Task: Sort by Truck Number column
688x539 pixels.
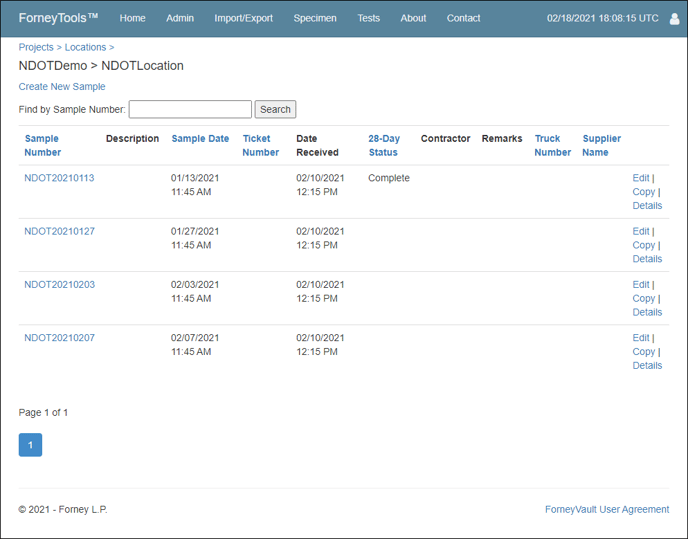Action: coord(552,145)
